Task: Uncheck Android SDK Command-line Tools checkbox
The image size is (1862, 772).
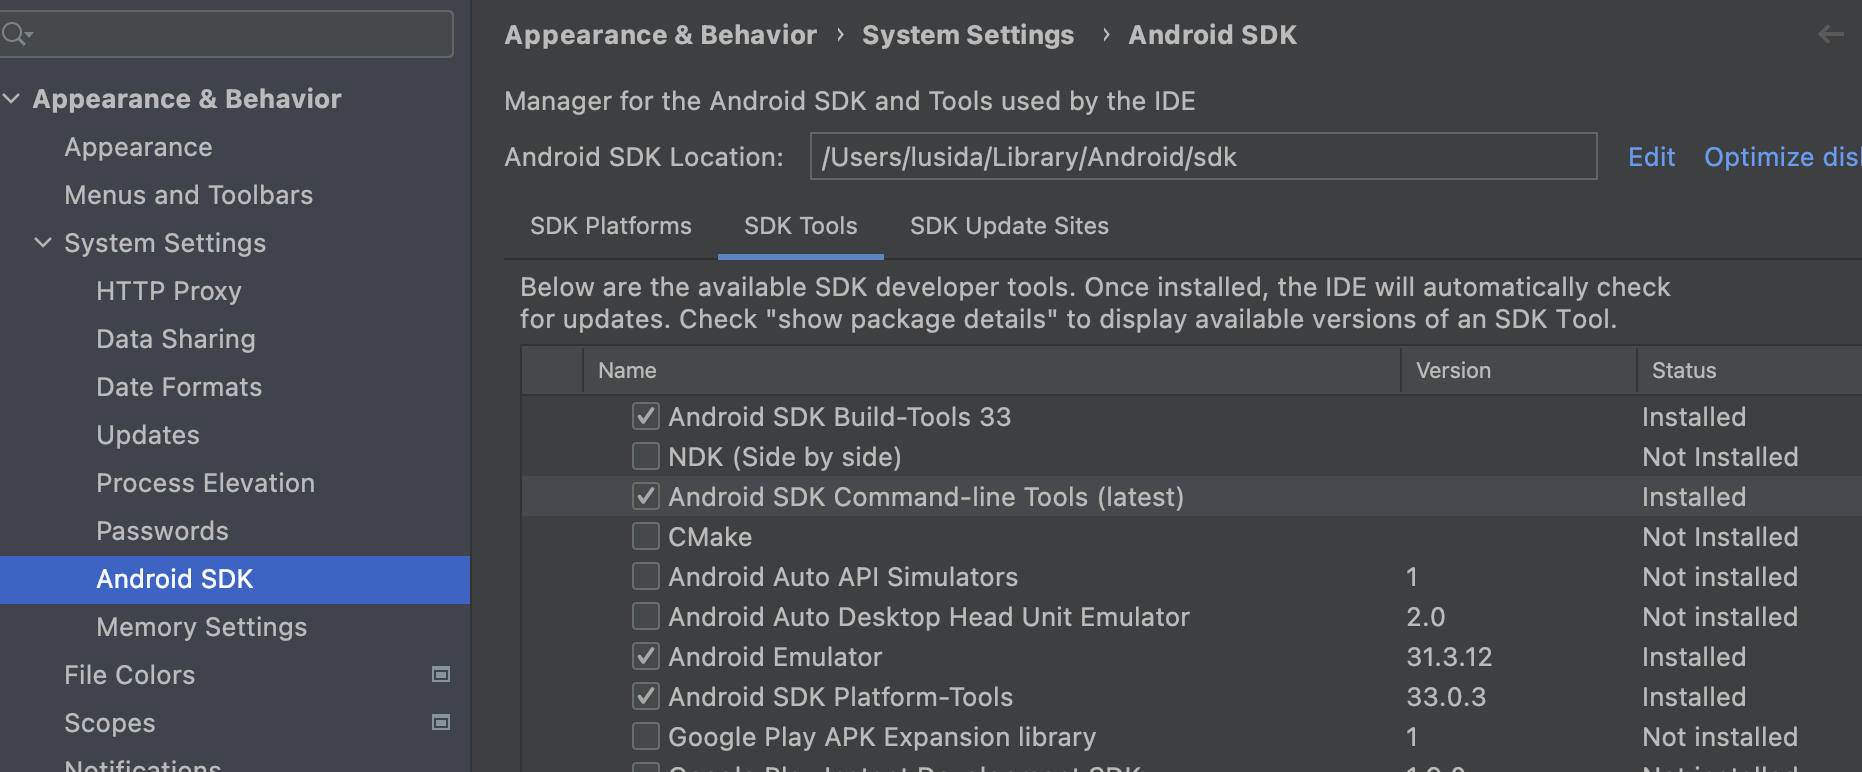Action: click(x=646, y=496)
